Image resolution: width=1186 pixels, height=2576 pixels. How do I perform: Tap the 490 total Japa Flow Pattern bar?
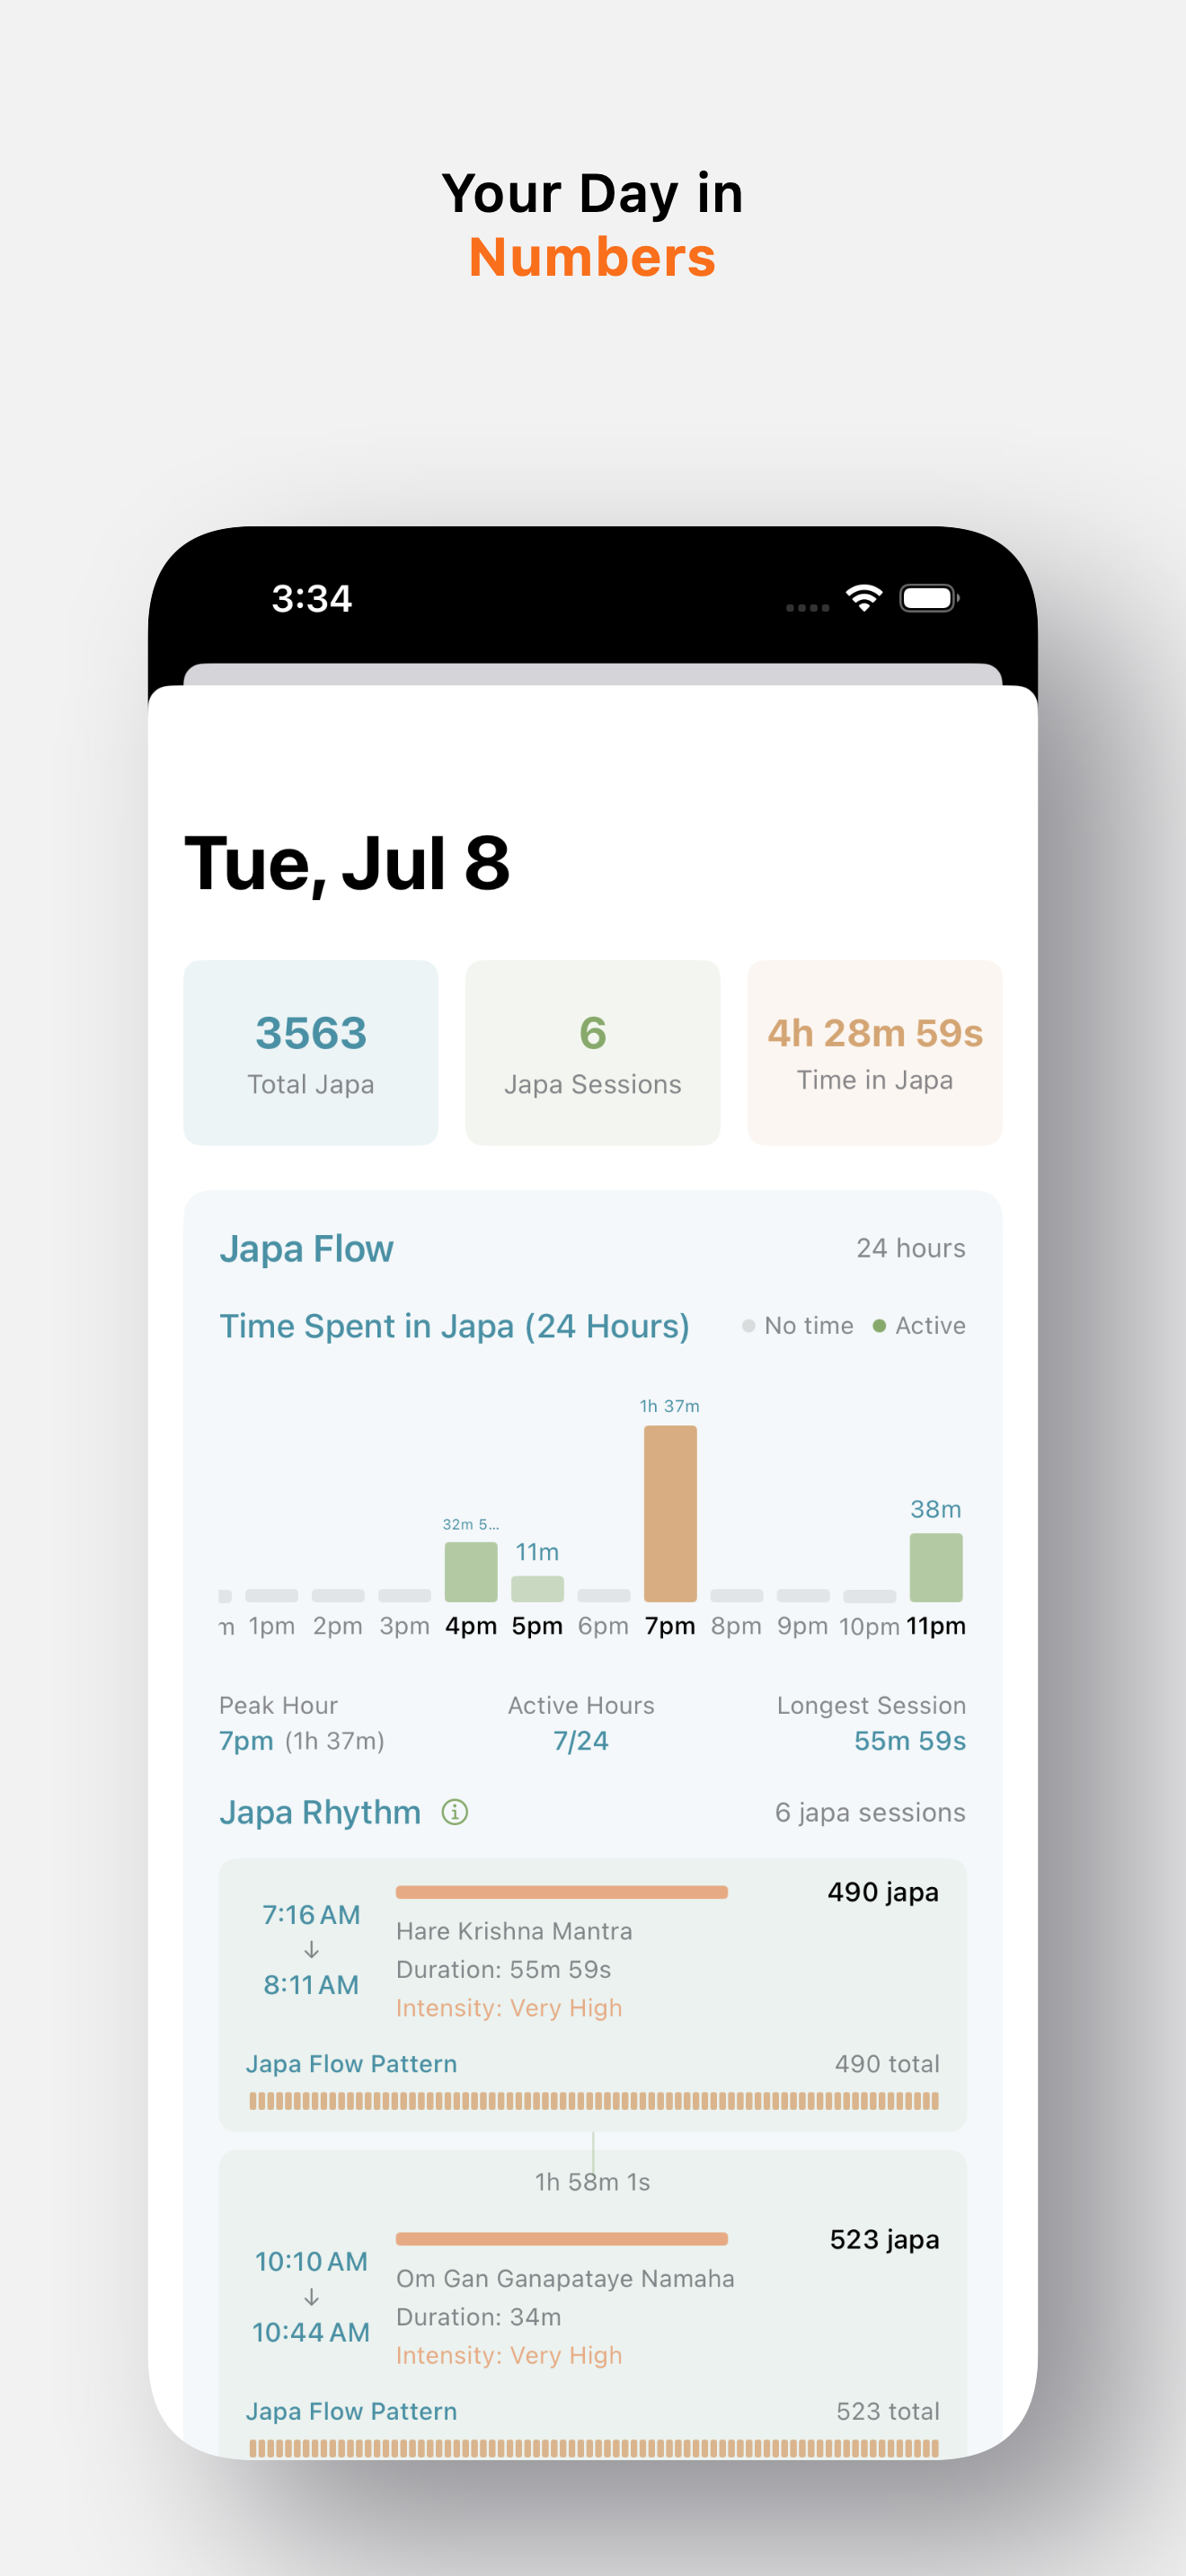pos(593,2101)
